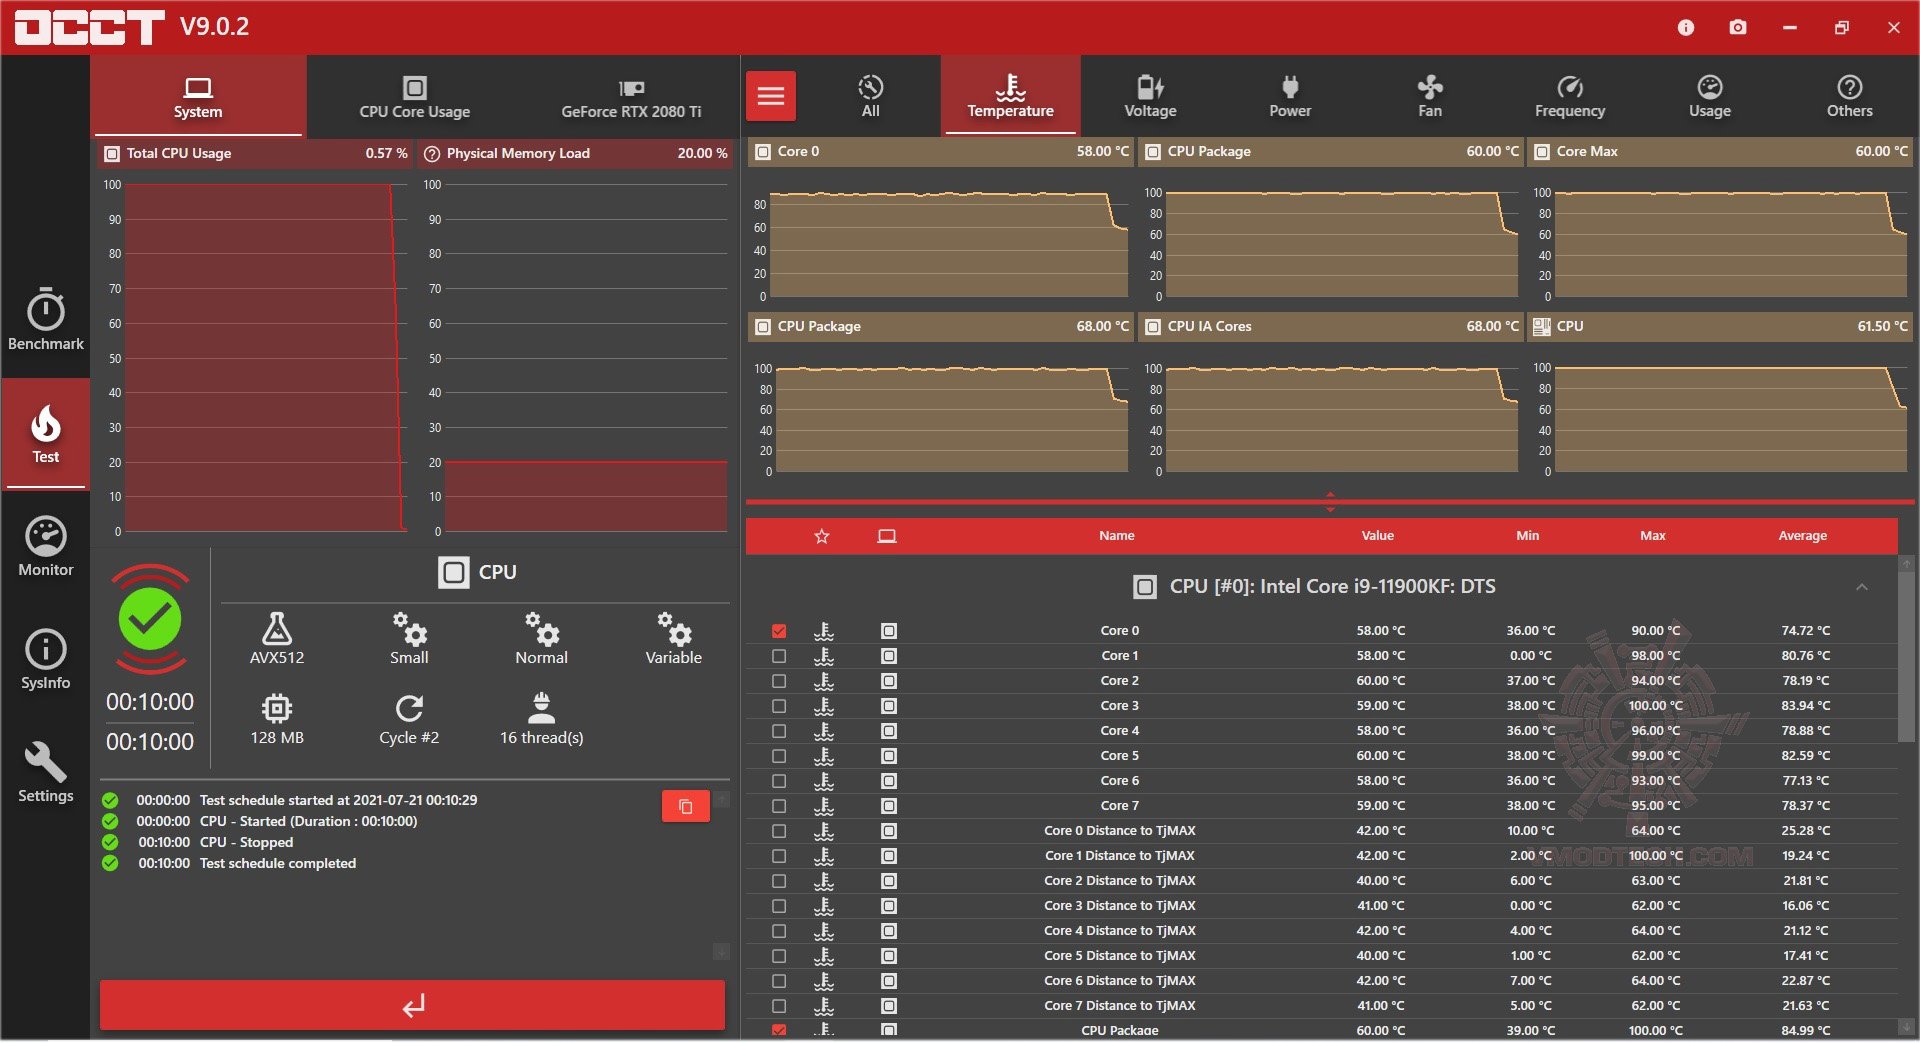The width and height of the screenshot is (1920, 1043).
Task: Check the Core 1 checkbox
Action: tap(779, 656)
